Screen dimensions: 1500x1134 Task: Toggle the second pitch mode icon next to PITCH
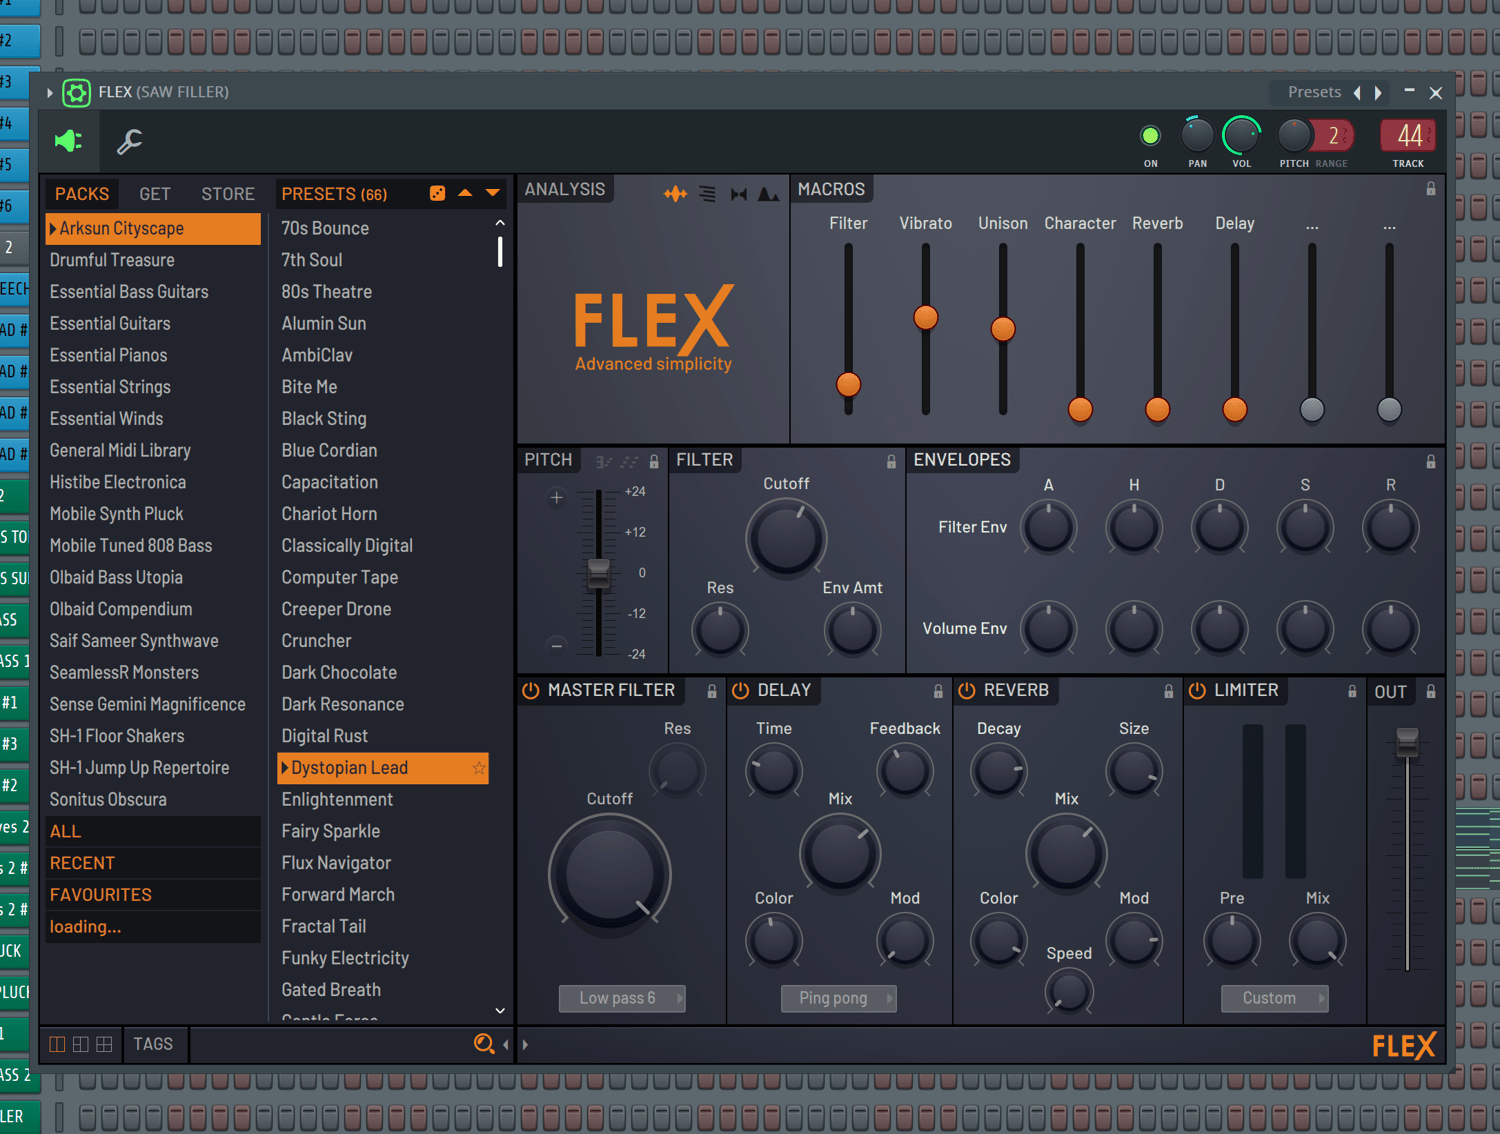pos(629,461)
